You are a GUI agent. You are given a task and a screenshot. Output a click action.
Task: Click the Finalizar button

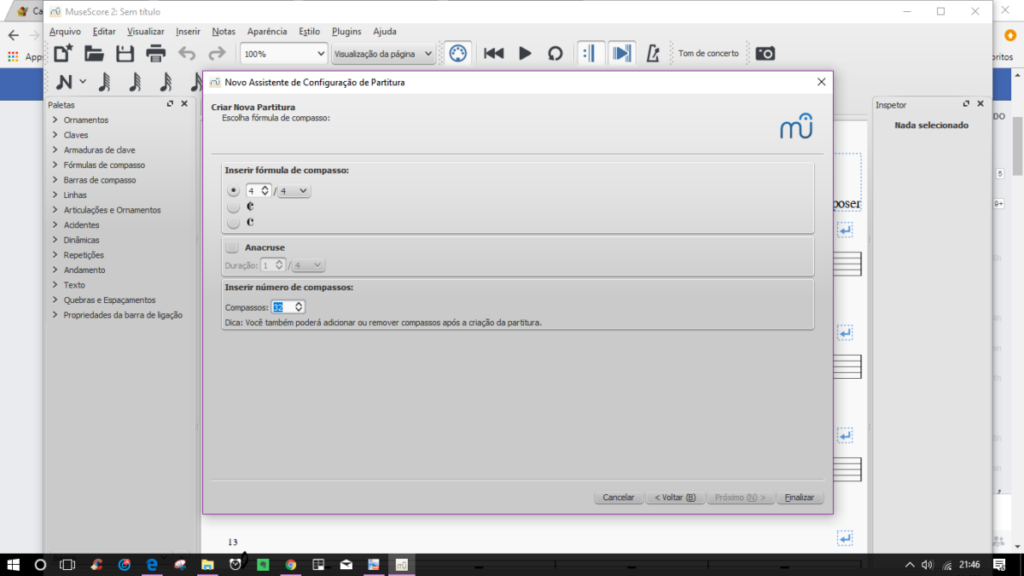[799, 497]
